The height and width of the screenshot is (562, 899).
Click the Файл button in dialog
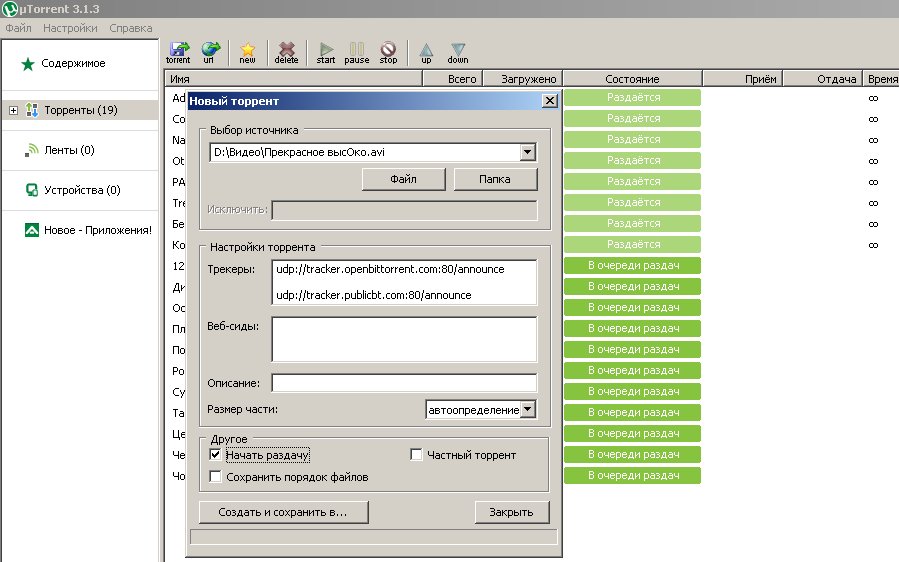point(404,179)
